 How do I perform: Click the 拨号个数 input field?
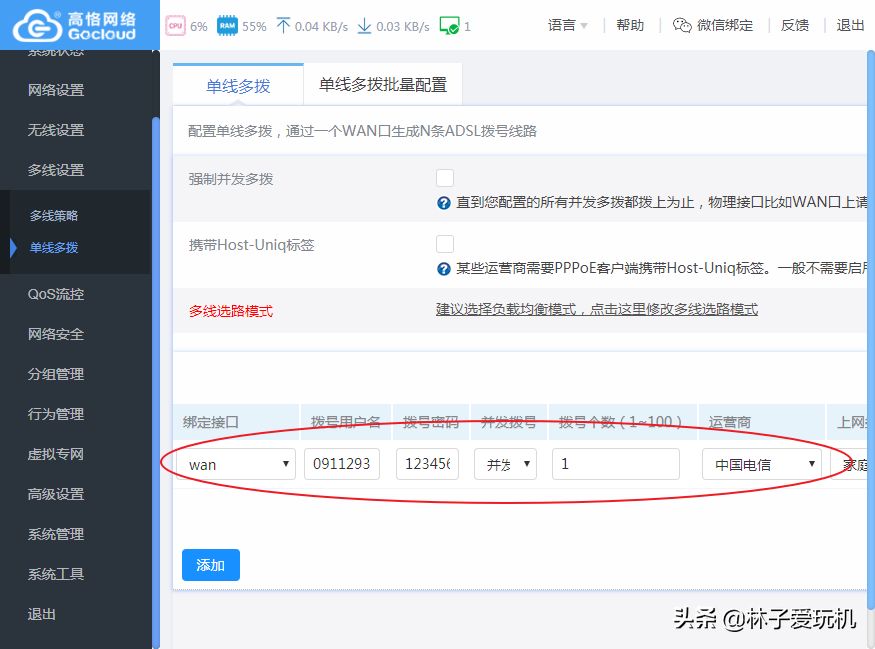click(x=615, y=464)
